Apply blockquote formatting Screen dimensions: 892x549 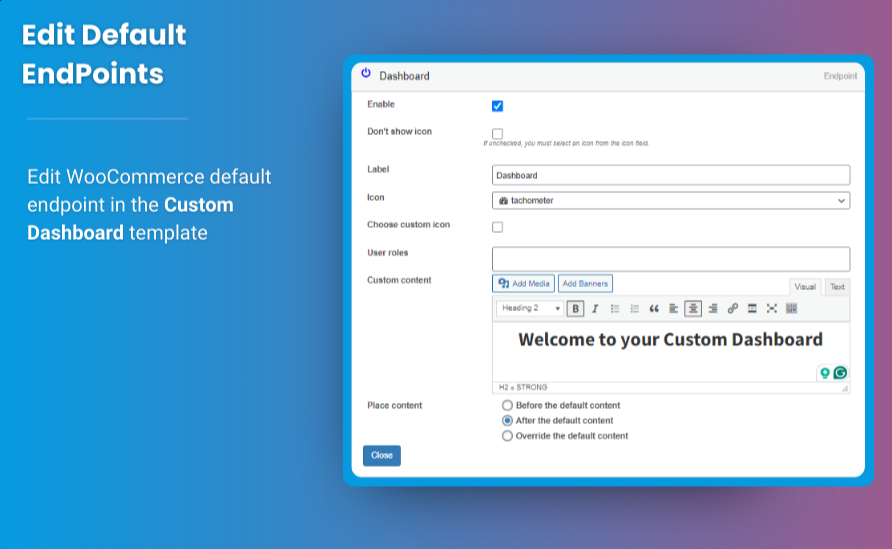[x=654, y=309]
